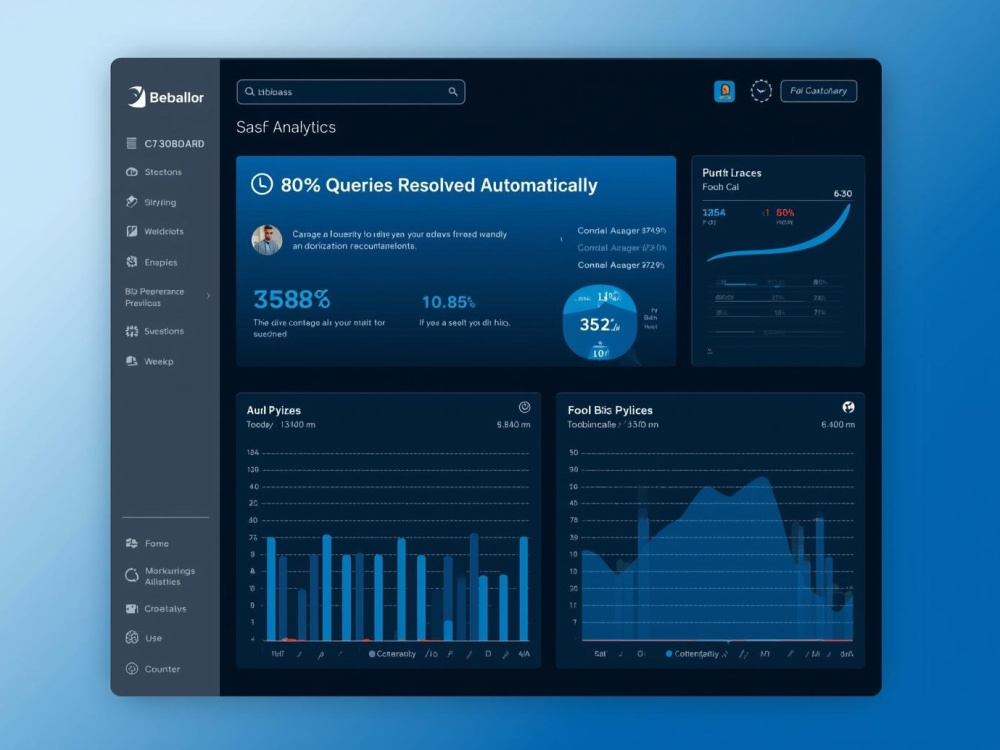Open the Enapies menu item
Image resolution: width=1000 pixels, height=750 pixels.
click(152, 262)
